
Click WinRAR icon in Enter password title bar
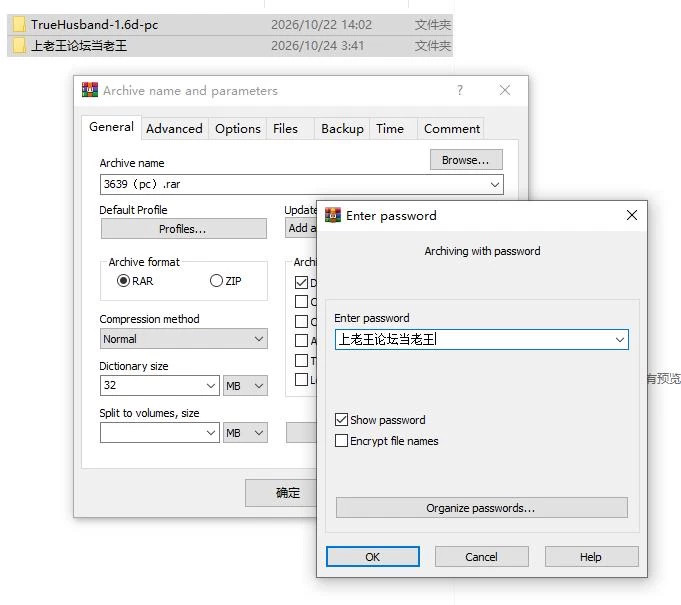point(333,215)
